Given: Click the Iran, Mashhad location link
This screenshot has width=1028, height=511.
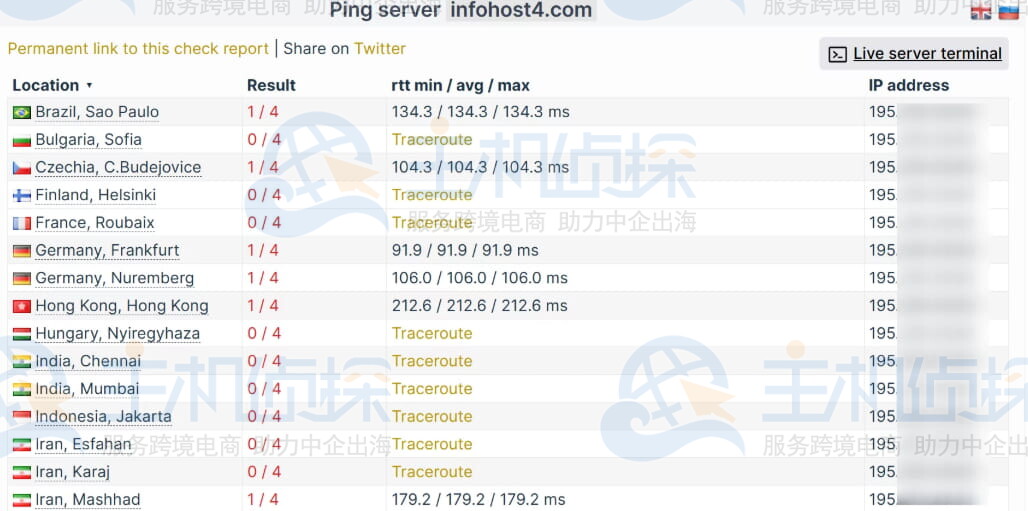Looking at the screenshot, I should [x=88, y=500].
